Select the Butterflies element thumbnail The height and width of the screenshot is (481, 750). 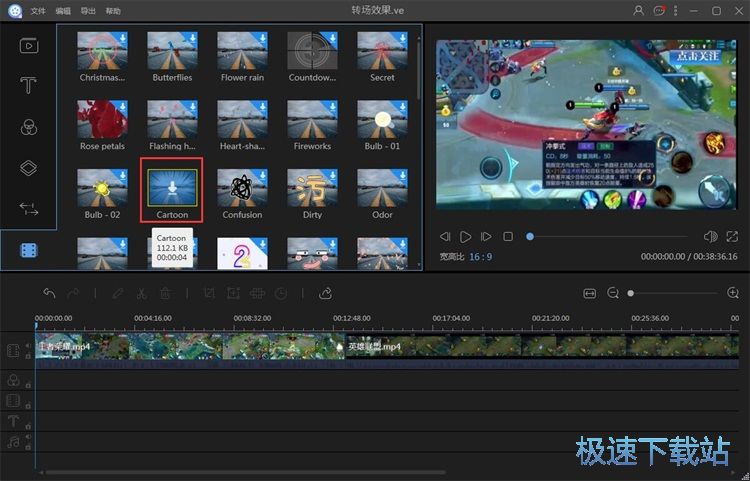point(172,51)
